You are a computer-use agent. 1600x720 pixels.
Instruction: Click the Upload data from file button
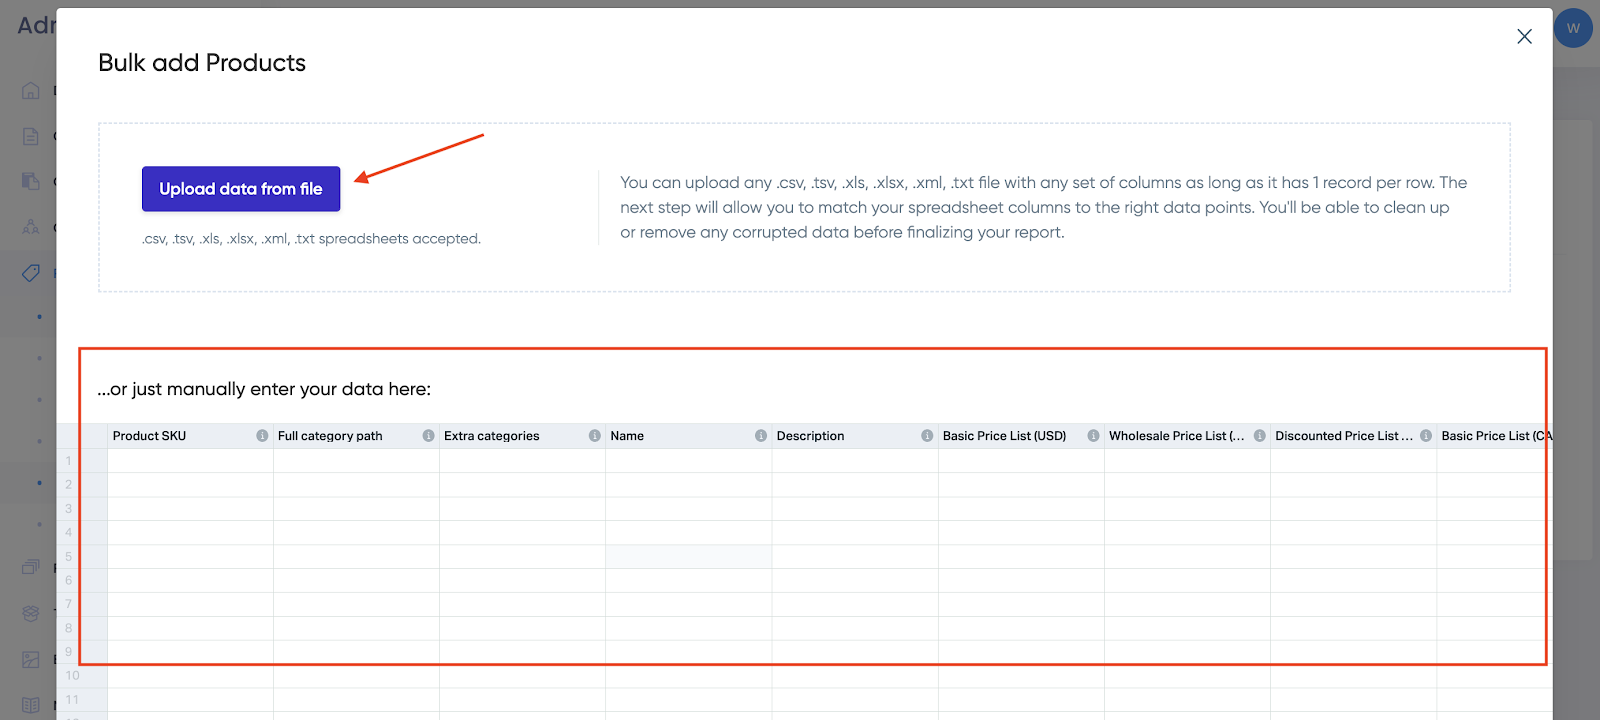[x=241, y=189]
